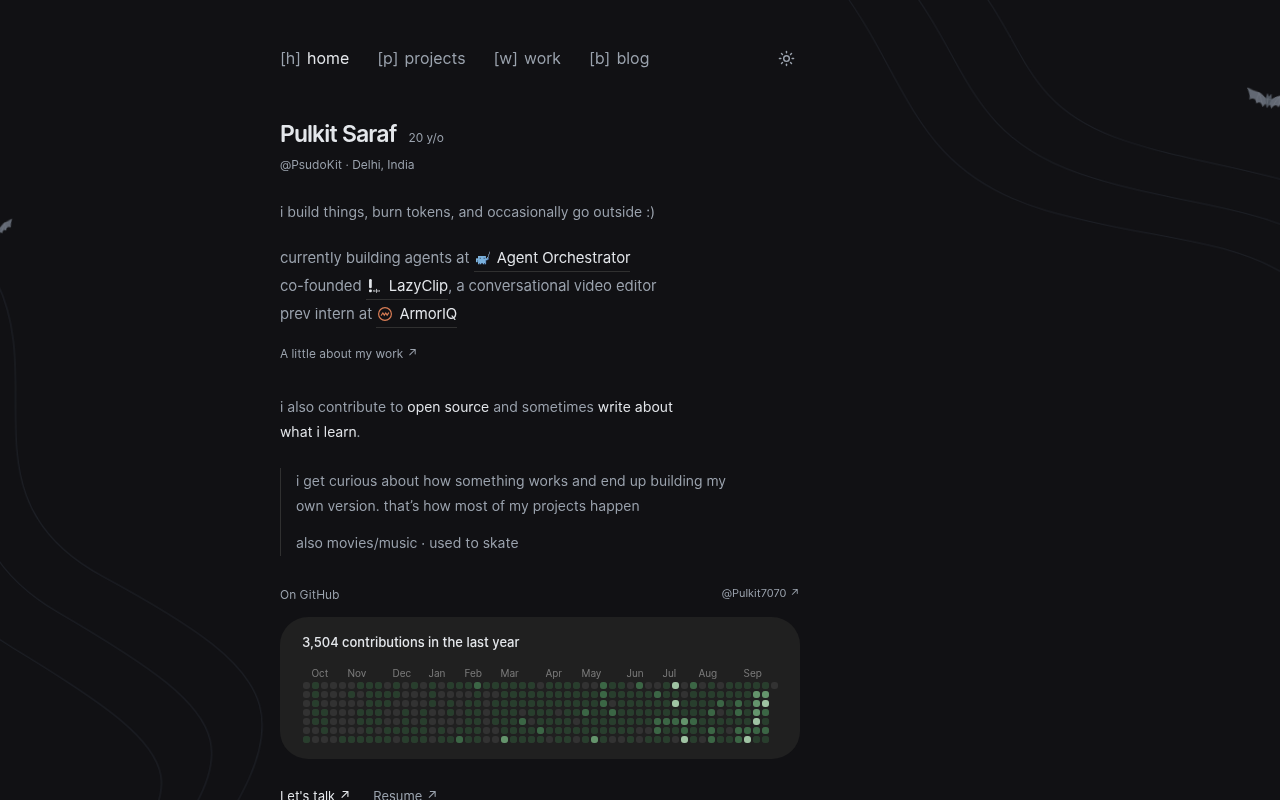Toggle the light/dark theme sun icon
1280x800 pixels.
point(786,59)
